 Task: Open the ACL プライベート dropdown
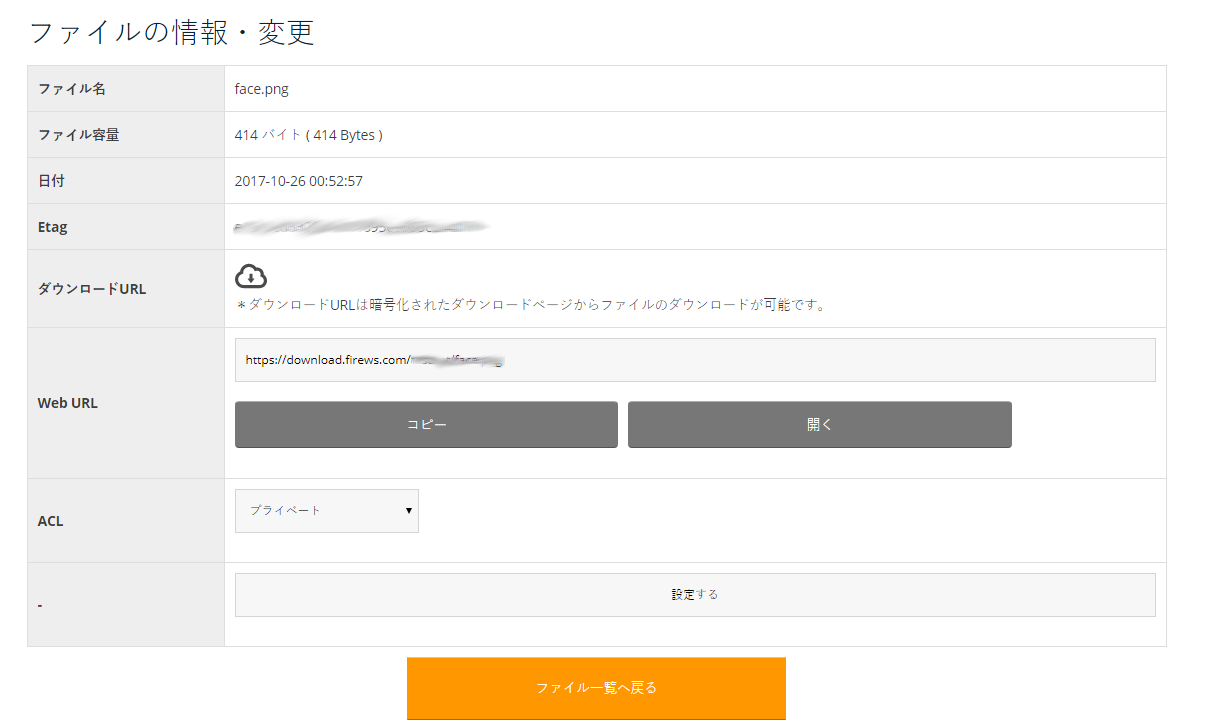click(327, 511)
